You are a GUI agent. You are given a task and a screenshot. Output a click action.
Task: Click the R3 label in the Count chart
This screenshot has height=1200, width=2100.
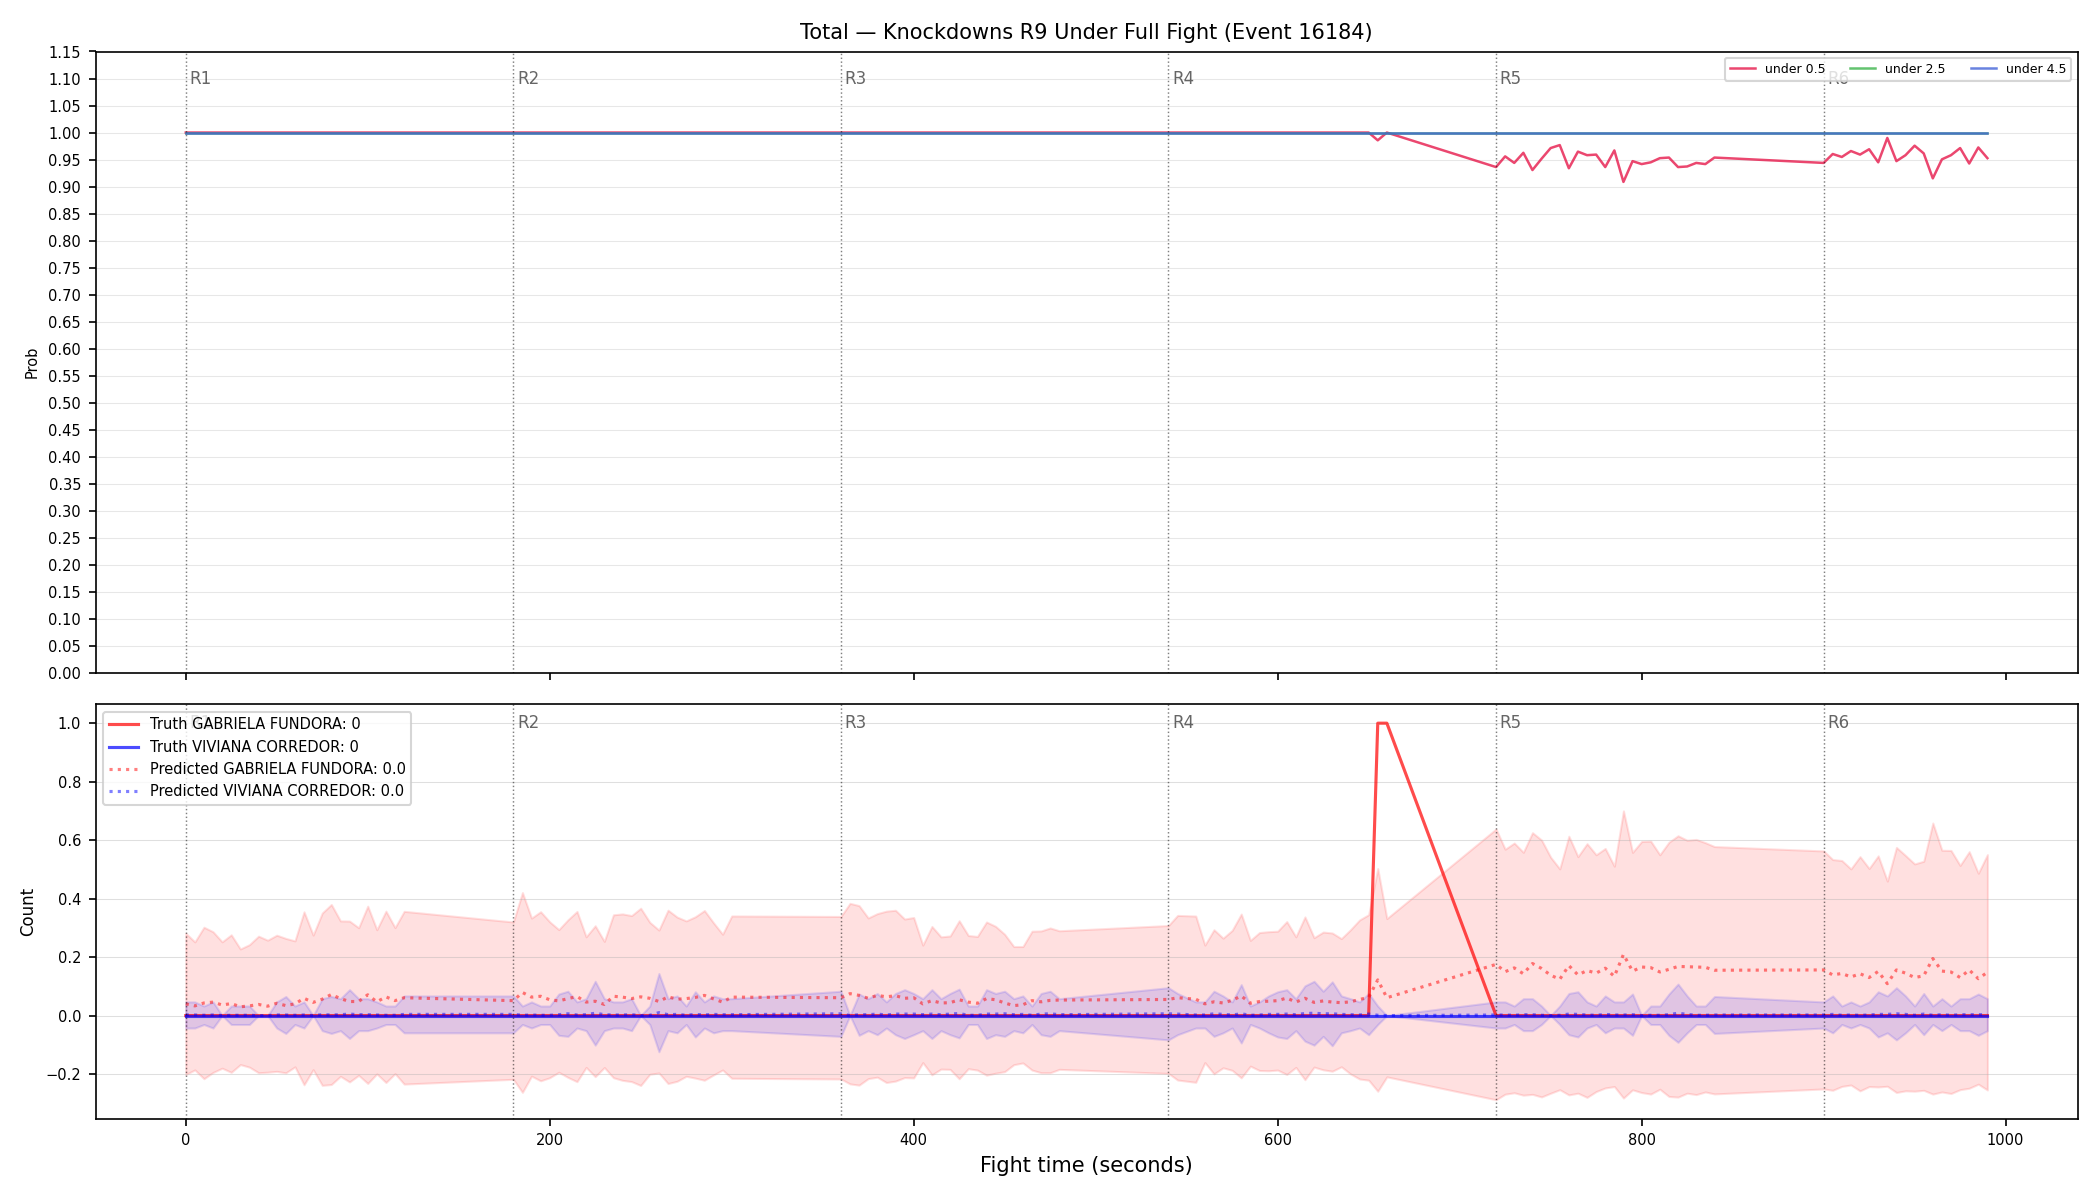[855, 722]
